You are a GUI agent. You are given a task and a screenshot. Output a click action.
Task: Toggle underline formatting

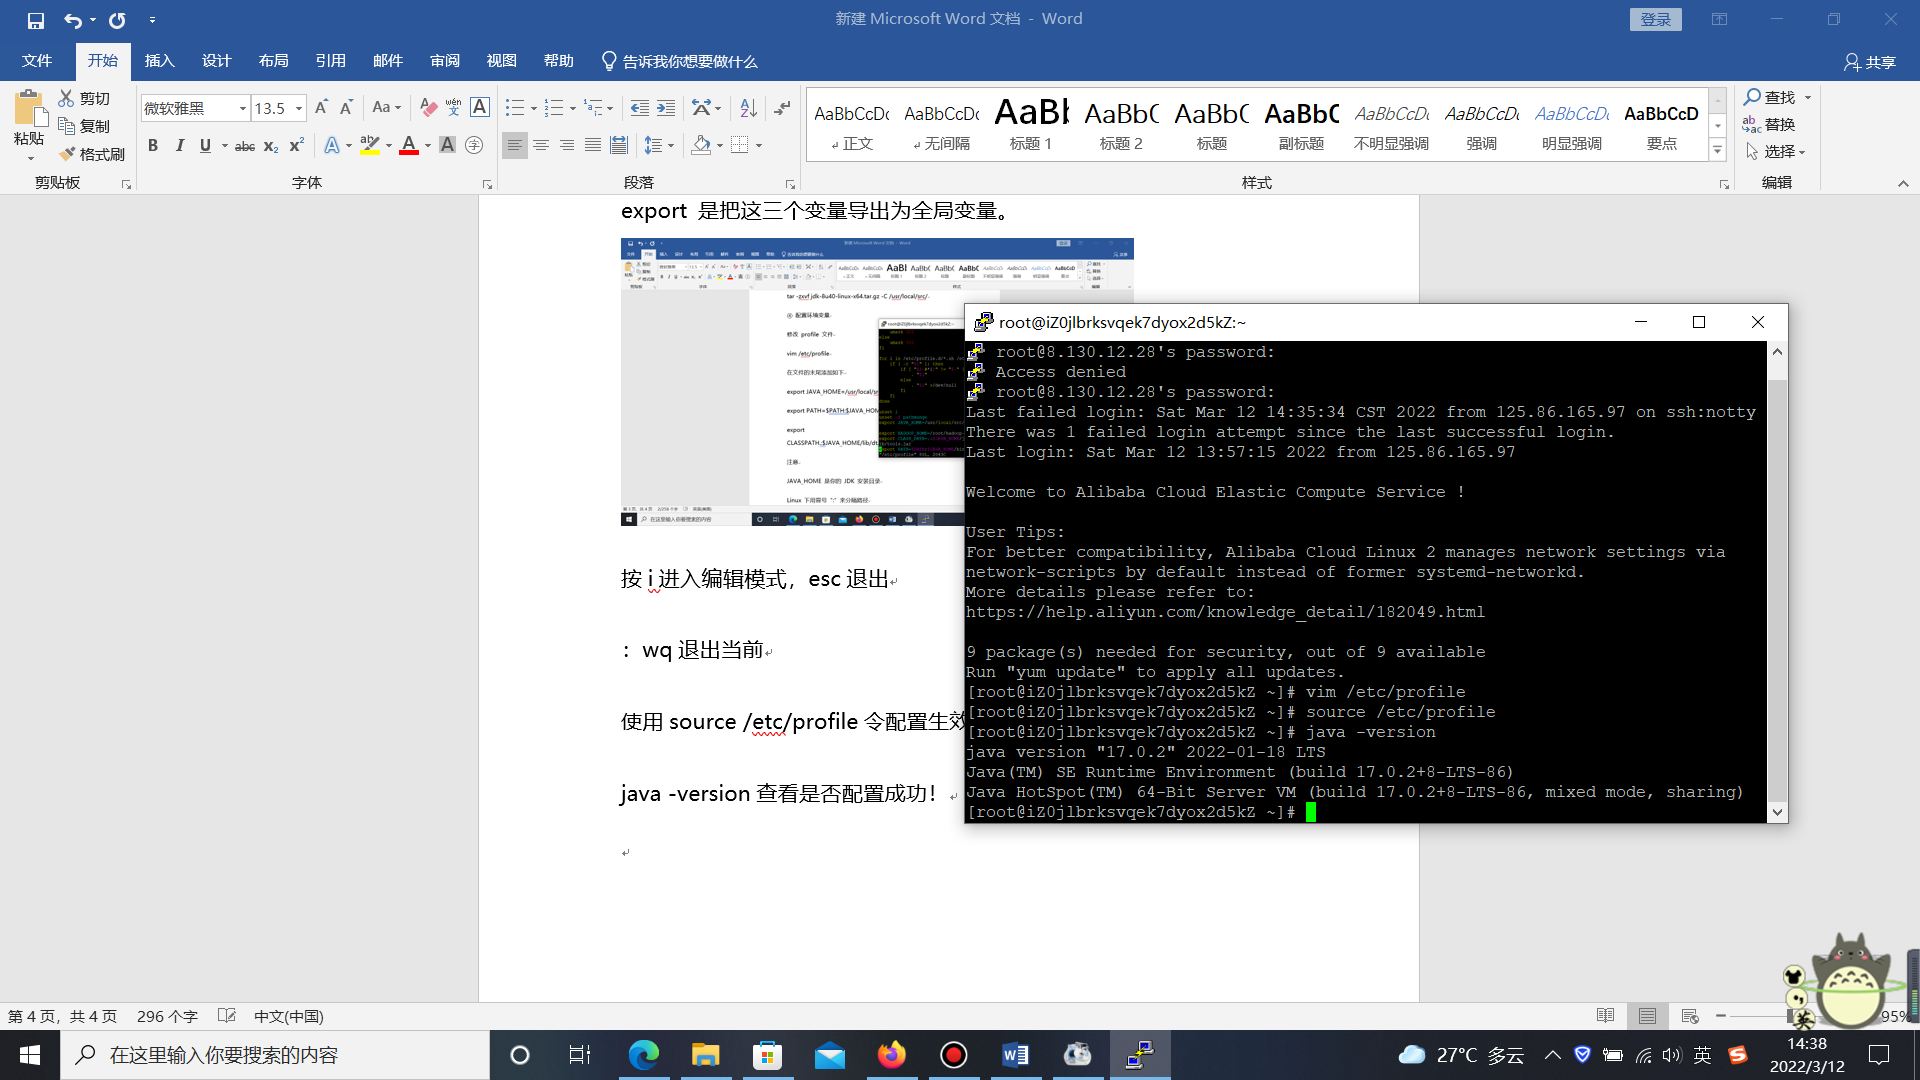pos(205,146)
